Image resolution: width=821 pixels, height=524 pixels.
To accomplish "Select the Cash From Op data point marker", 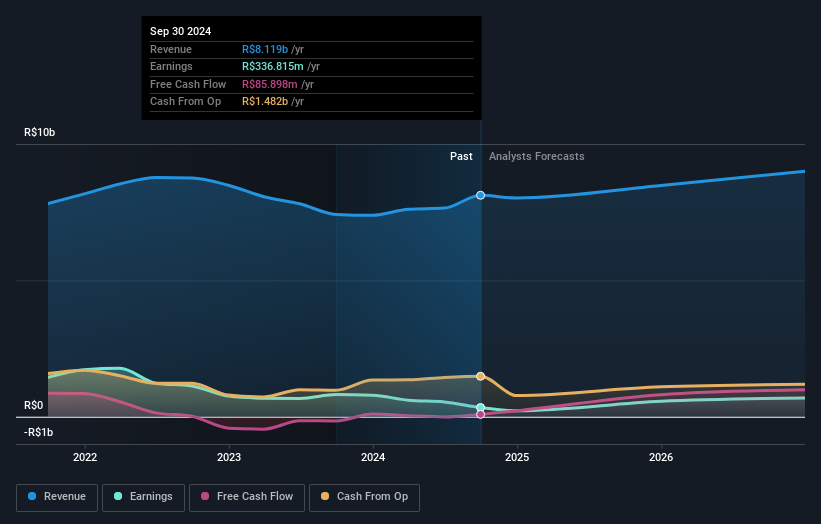I will coord(480,376).
